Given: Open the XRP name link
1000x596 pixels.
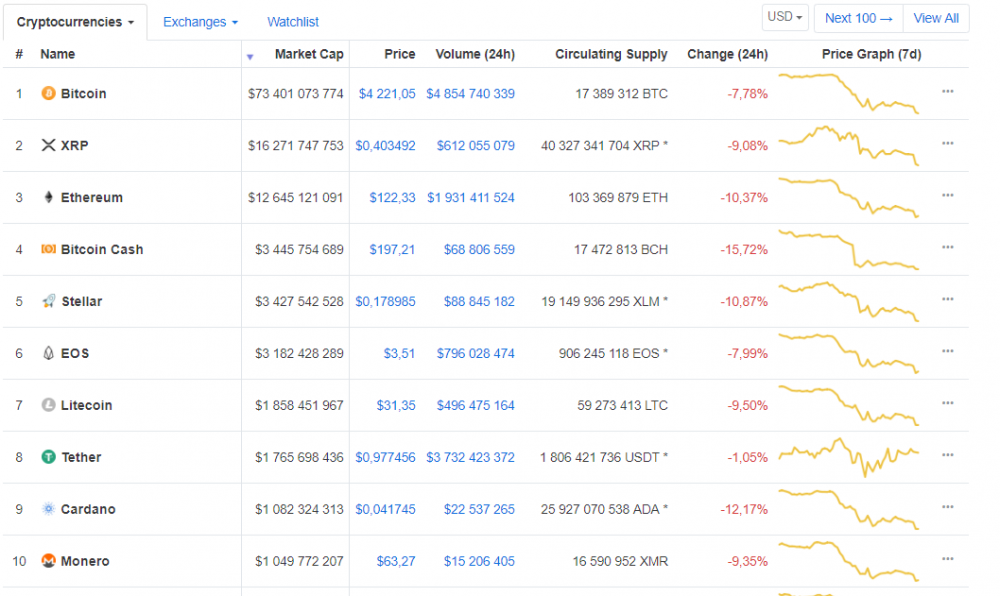Looking at the screenshot, I should [x=75, y=145].
